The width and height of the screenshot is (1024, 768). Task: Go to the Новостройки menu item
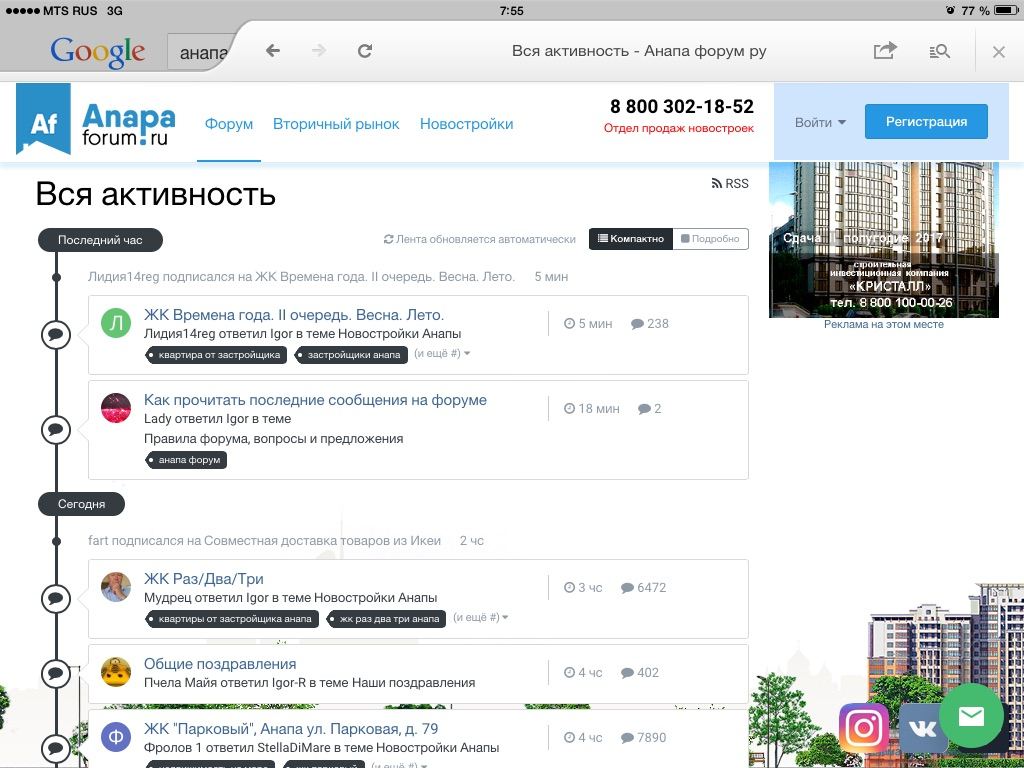[x=466, y=124]
